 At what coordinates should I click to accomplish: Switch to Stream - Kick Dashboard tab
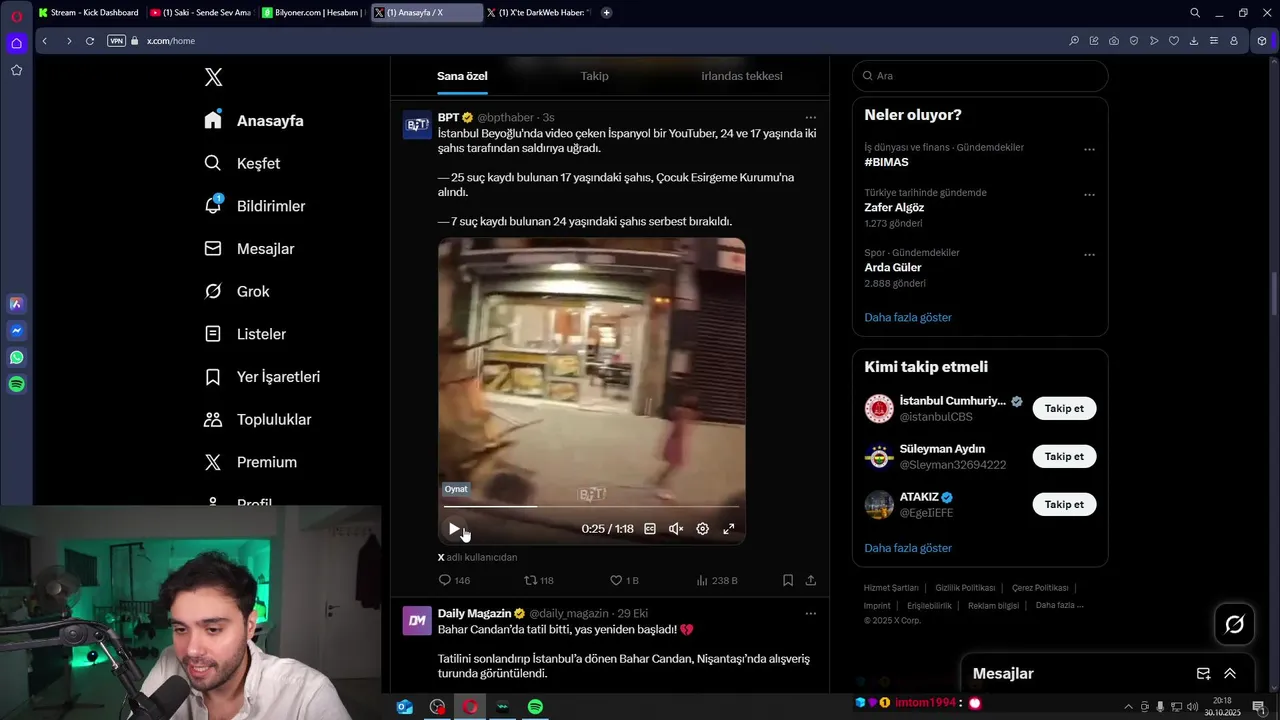(89, 13)
